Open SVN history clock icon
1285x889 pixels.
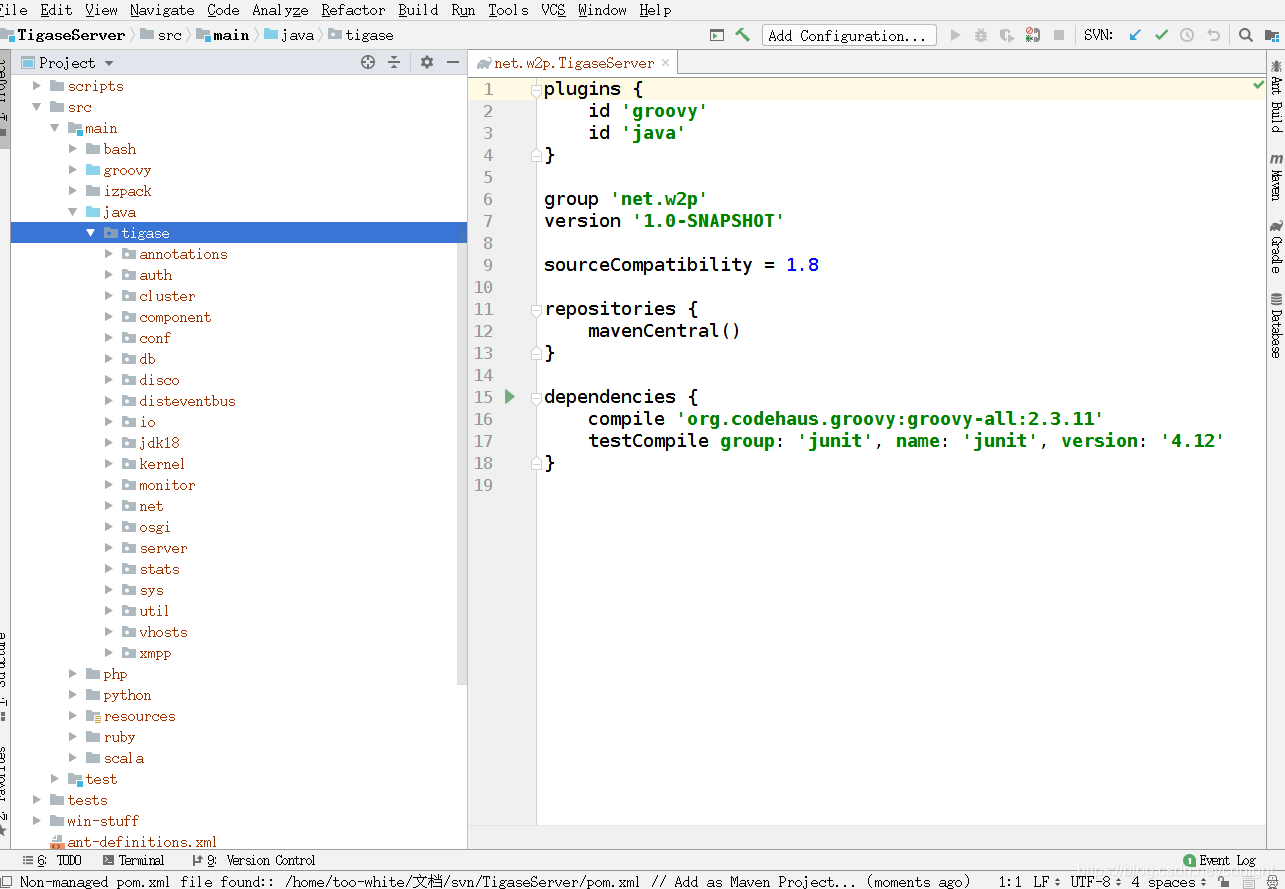coord(1187,35)
